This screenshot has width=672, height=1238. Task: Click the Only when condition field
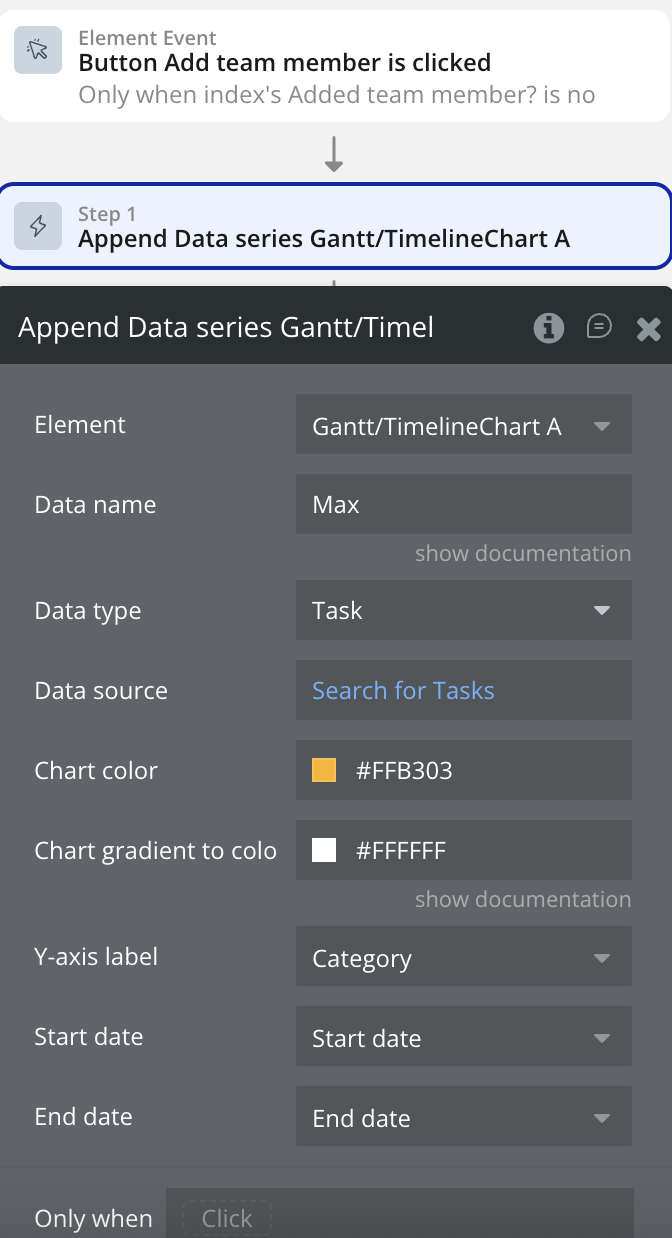pyautogui.click(x=399, y=1217)
